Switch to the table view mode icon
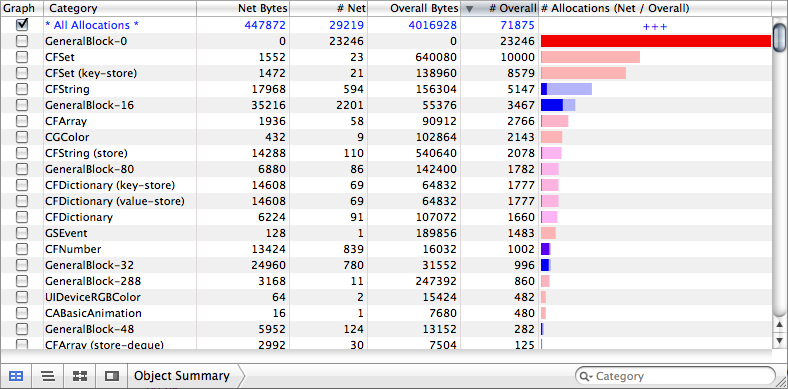This screenshot has height=389, width=788. (16, 375)
